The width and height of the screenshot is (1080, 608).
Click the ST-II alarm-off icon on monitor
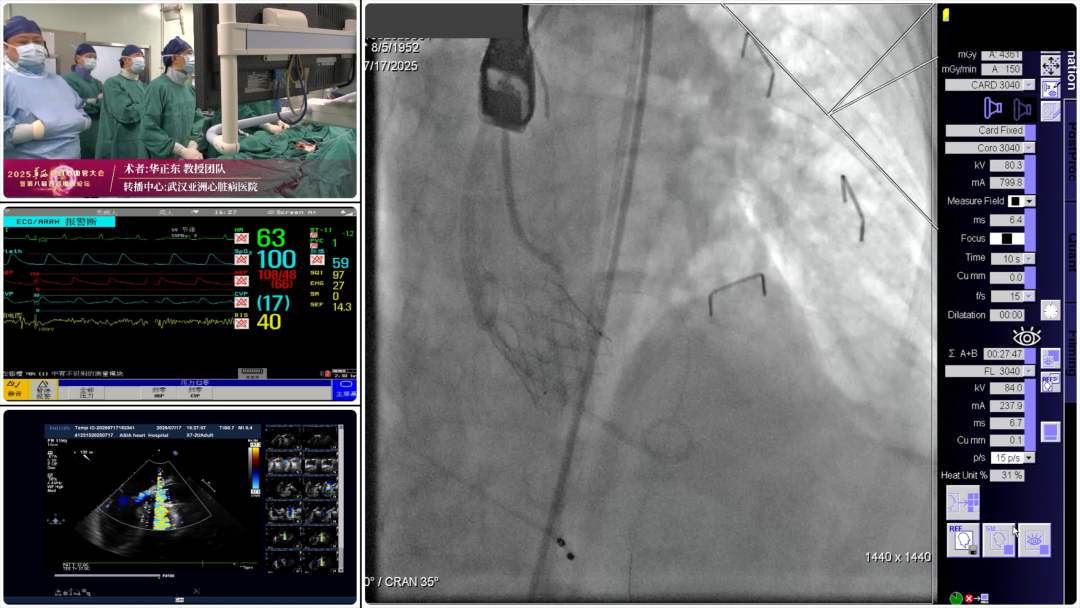(313, 236)
